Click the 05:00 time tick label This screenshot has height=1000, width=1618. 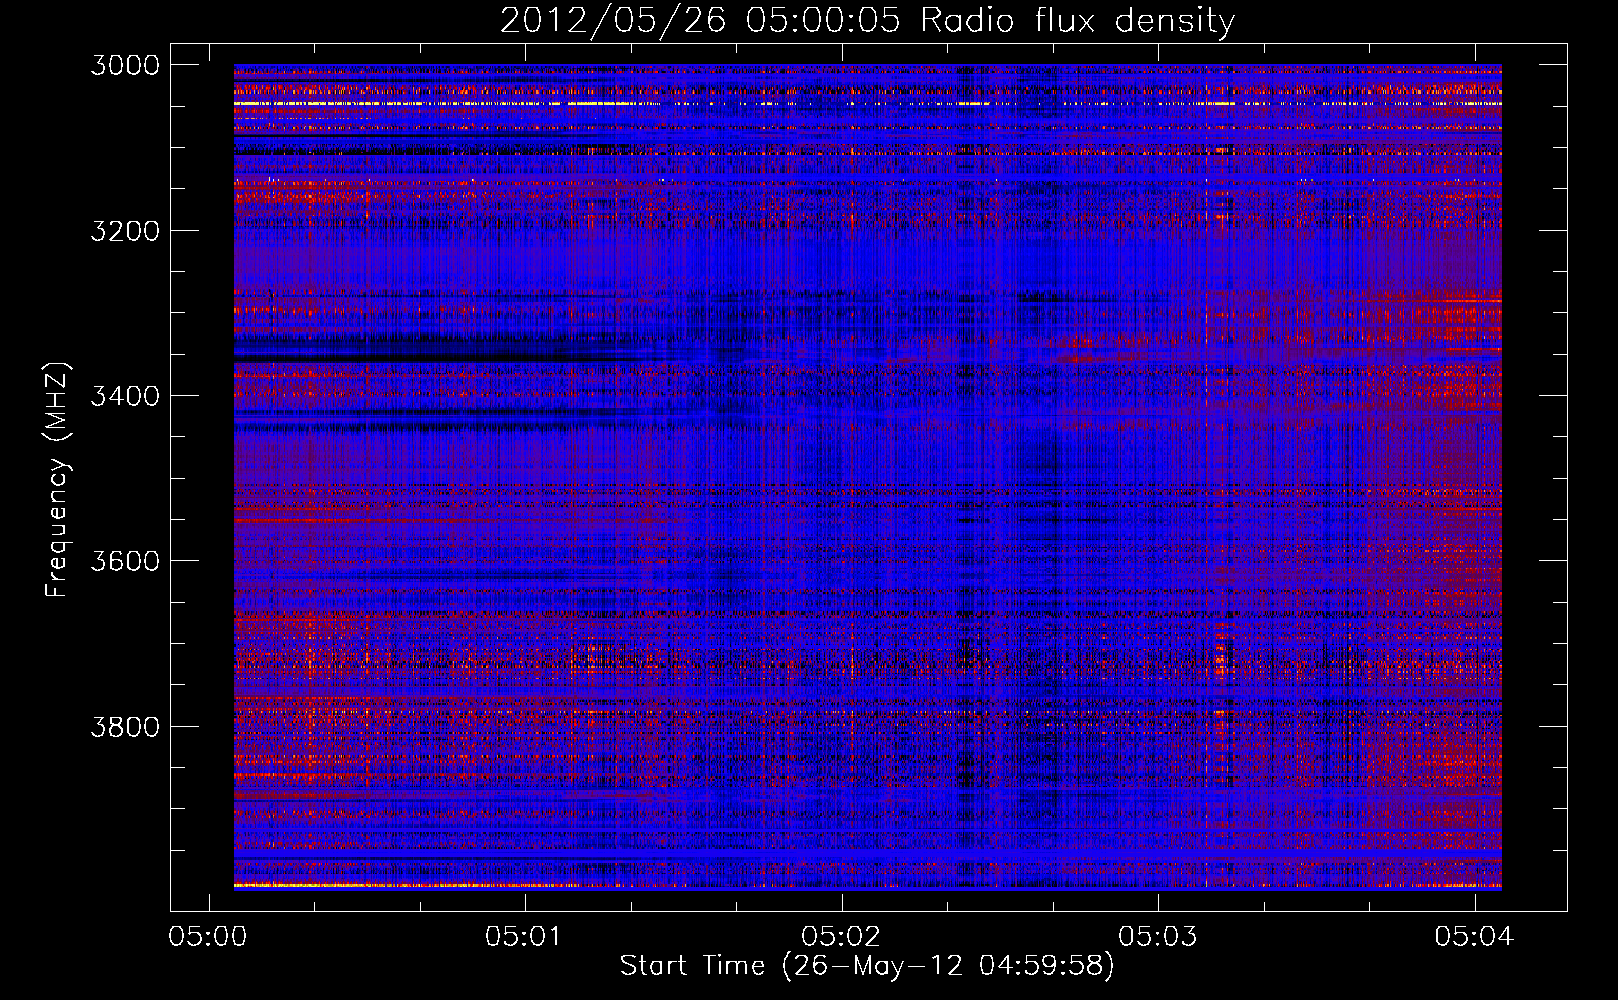[x=208, y=936]
